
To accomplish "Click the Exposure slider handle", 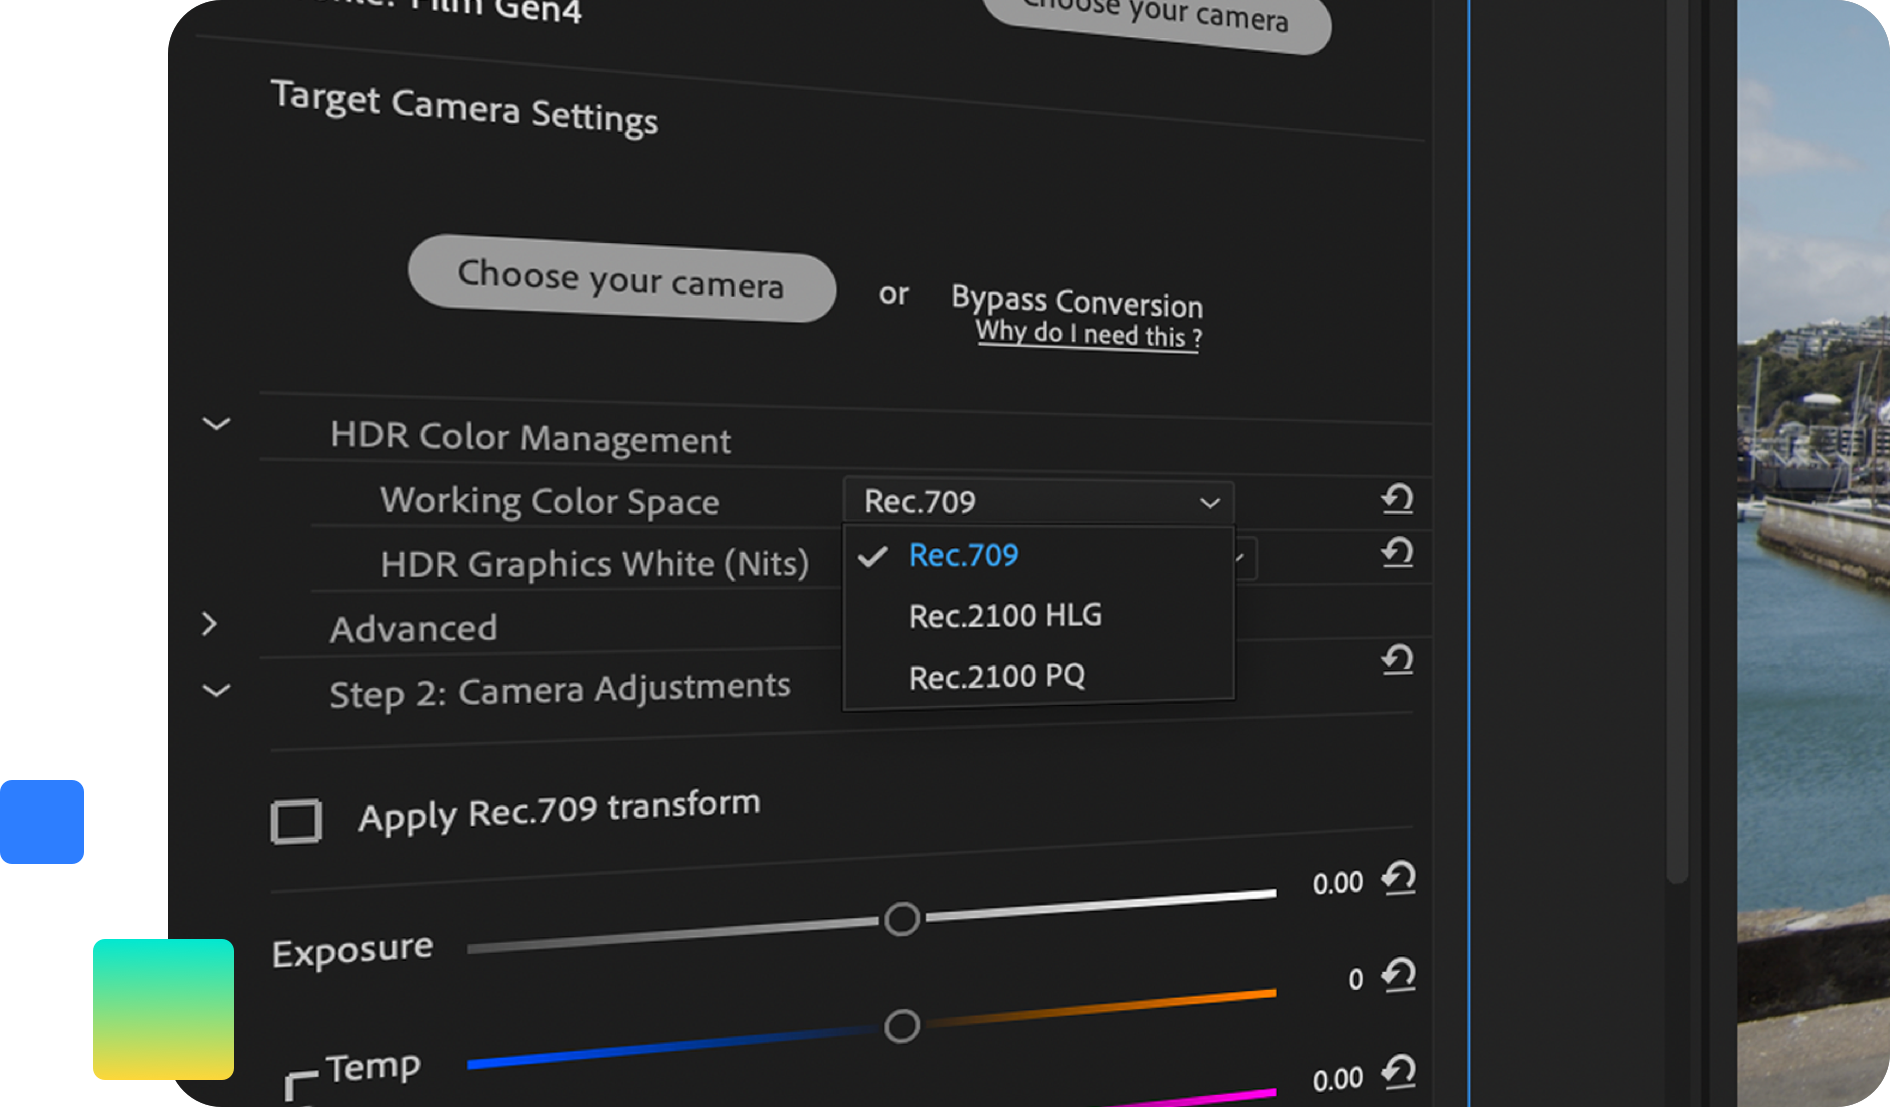I will (902, 919).
